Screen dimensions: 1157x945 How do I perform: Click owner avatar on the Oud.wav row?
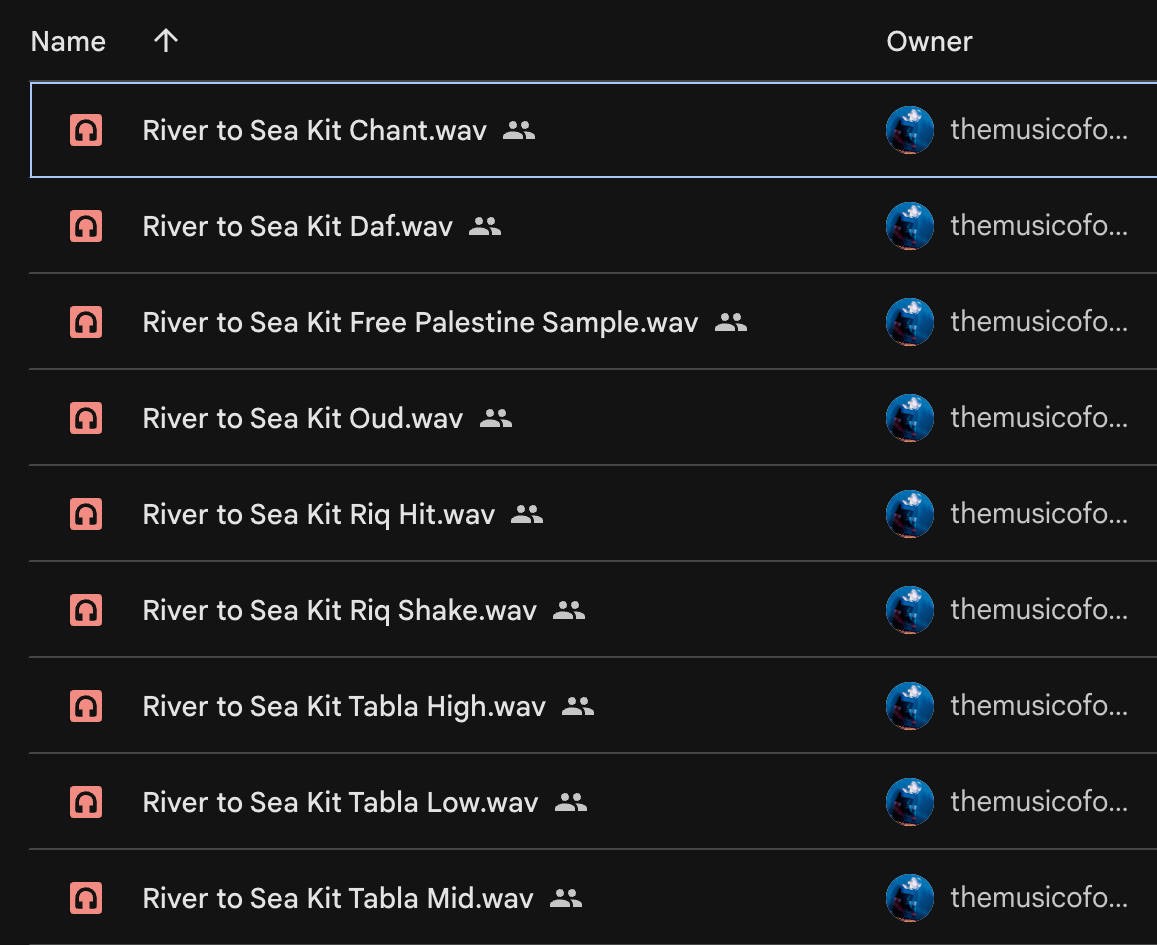coord(910,418)
